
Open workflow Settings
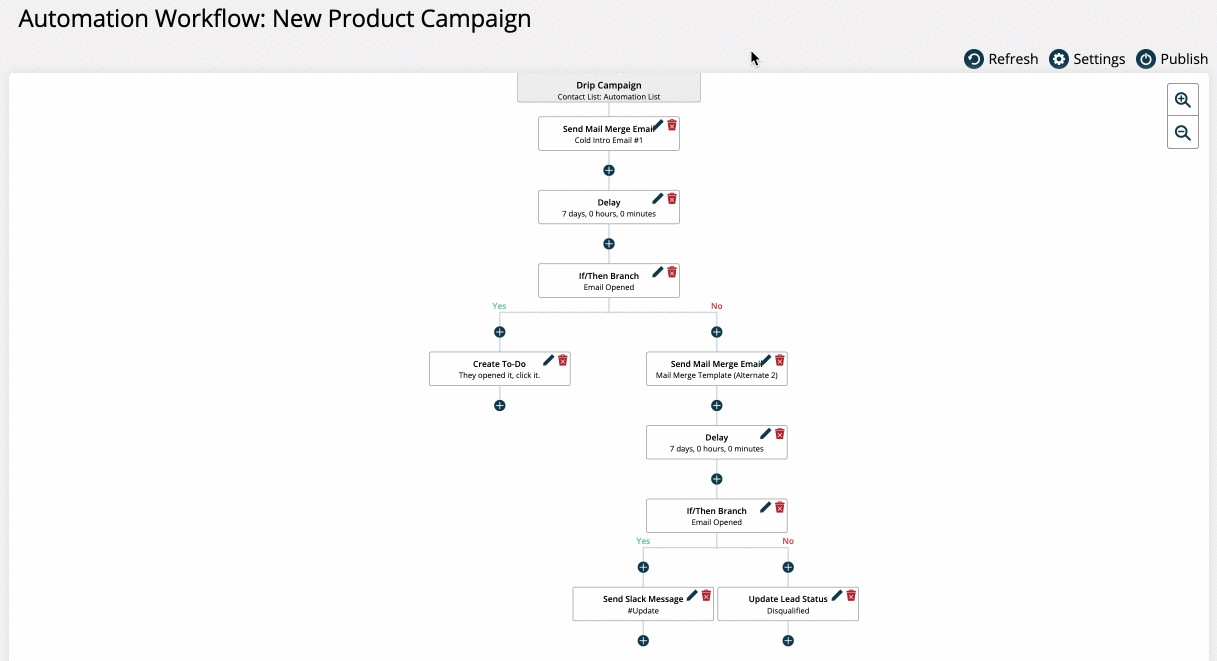click(x=1087, y=59)
